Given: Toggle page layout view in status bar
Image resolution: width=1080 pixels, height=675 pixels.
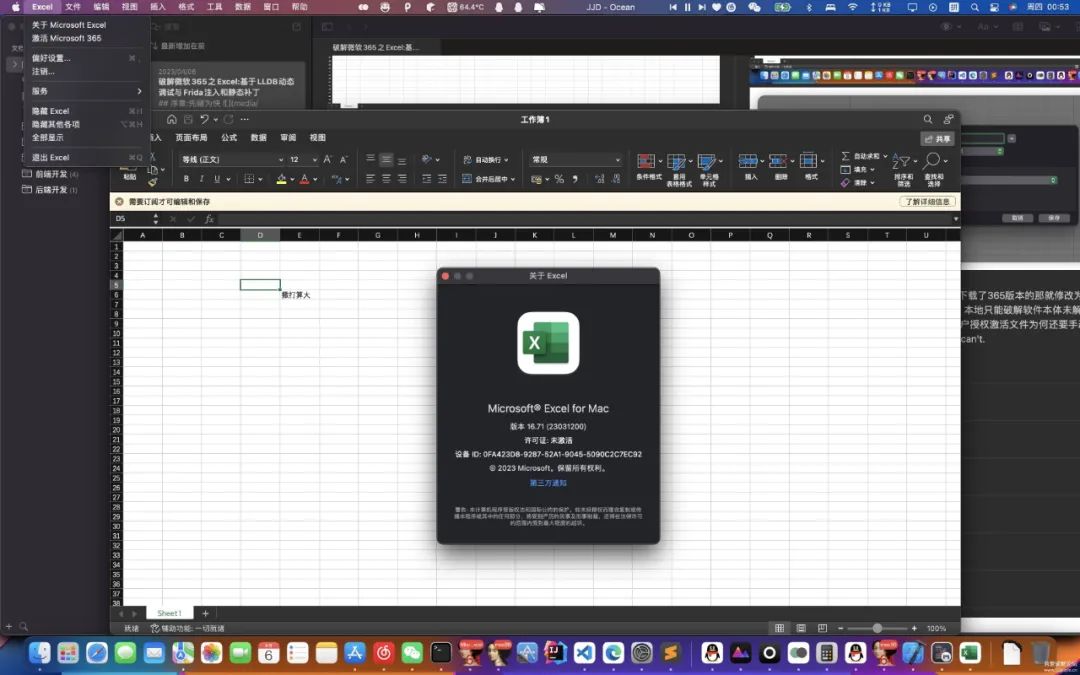Looking at the screenshot, I should tap(801, 628).
